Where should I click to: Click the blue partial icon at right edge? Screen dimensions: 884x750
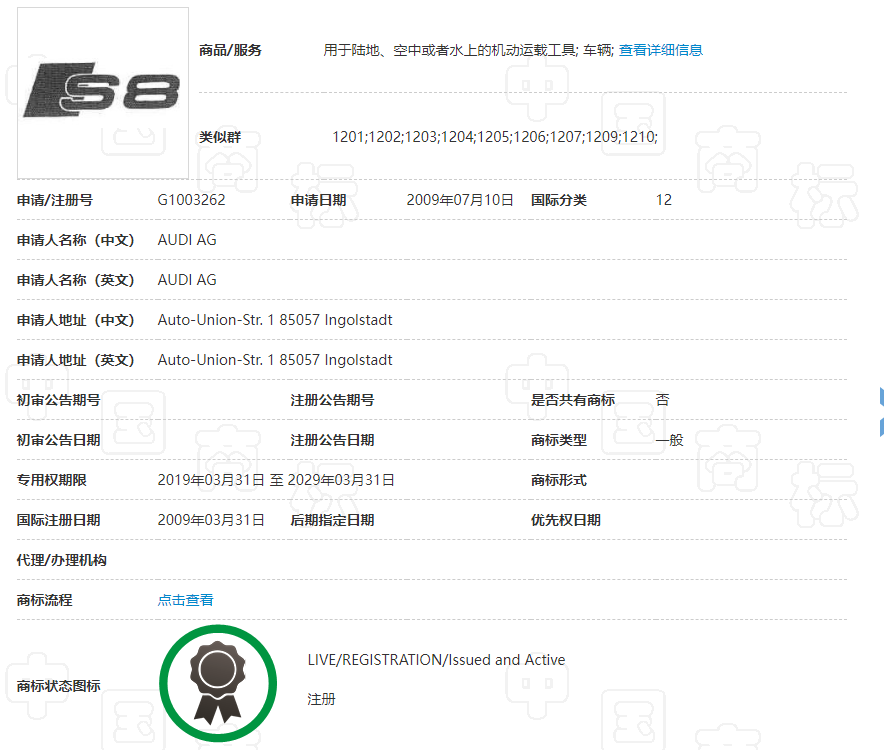[x=881, y=412]
